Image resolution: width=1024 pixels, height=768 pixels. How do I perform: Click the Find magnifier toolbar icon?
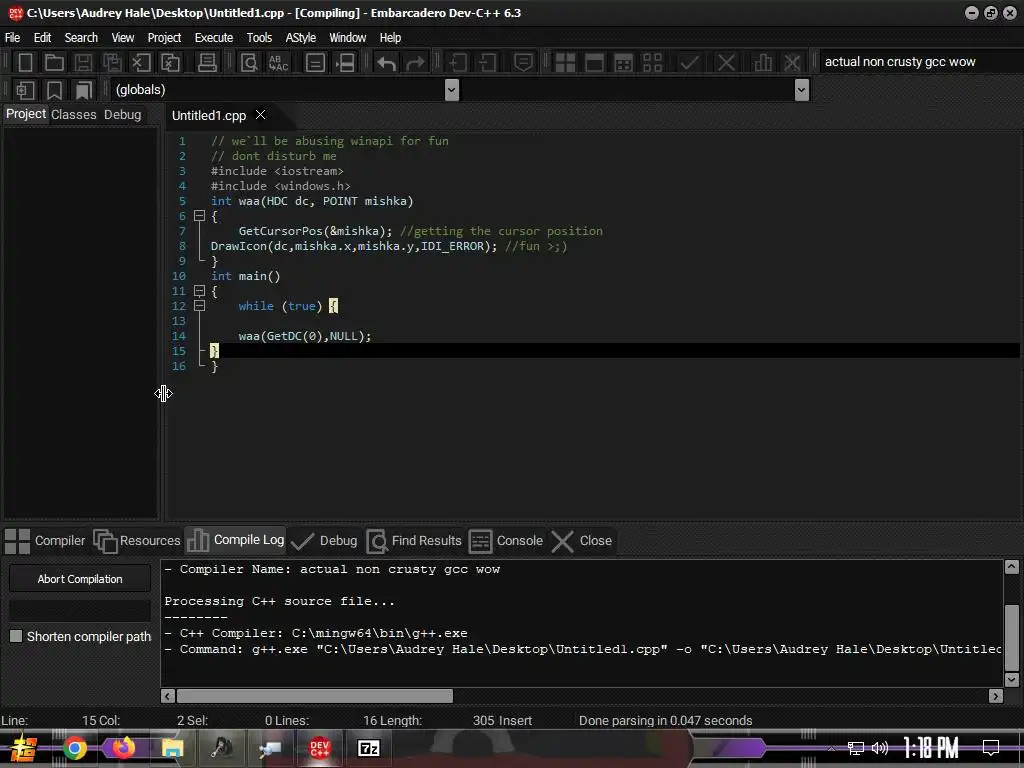(249, 63)
